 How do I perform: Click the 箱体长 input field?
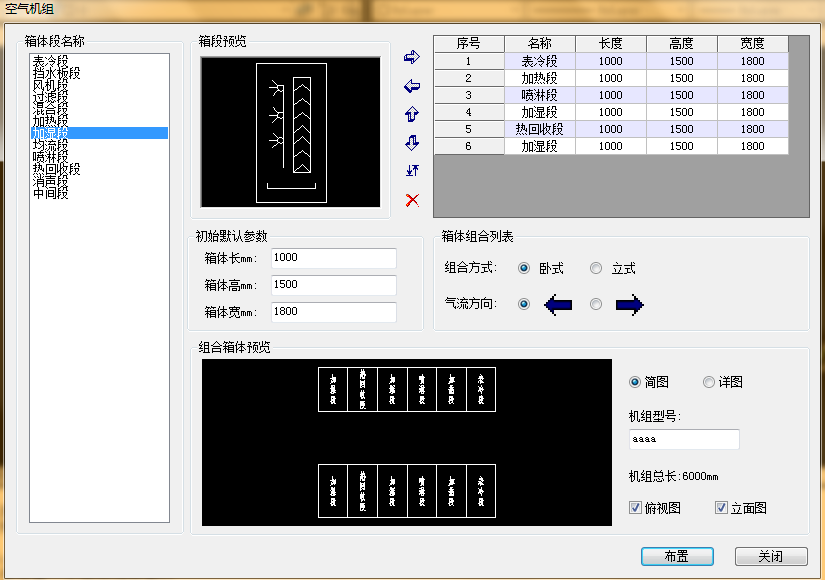(333, 258)
